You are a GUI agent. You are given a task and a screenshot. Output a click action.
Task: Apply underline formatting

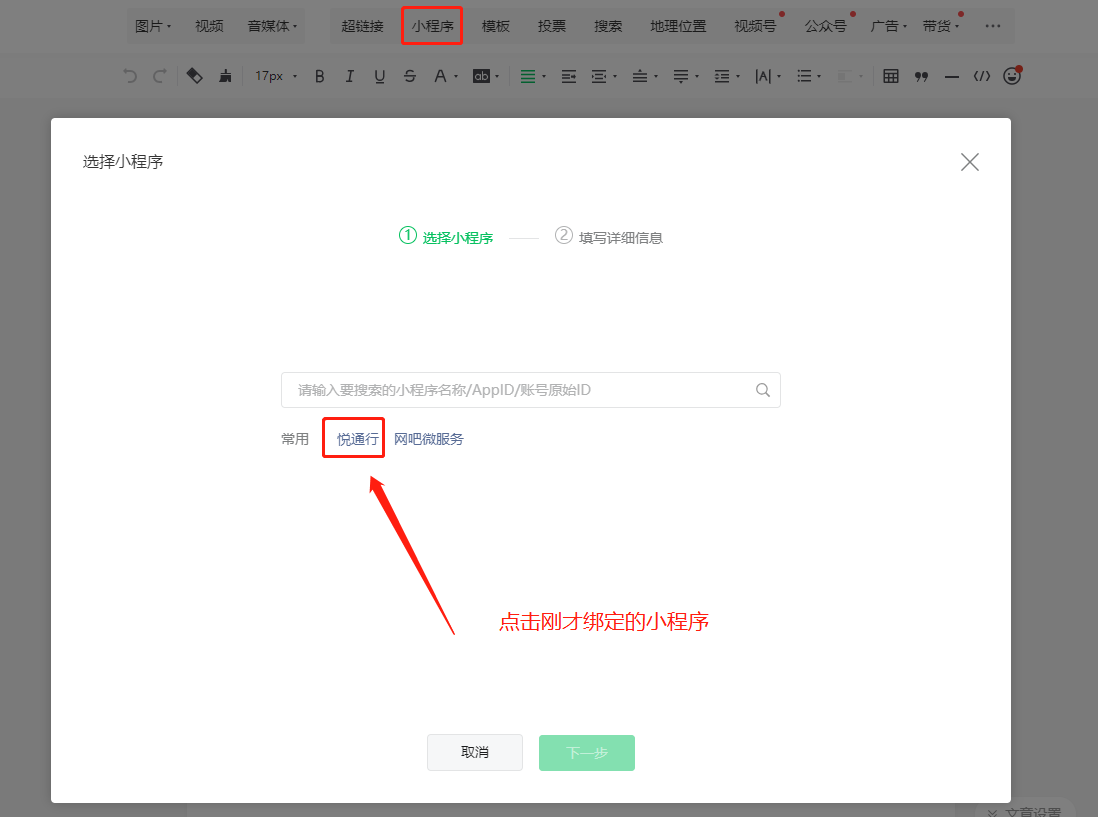pos(380,76)
